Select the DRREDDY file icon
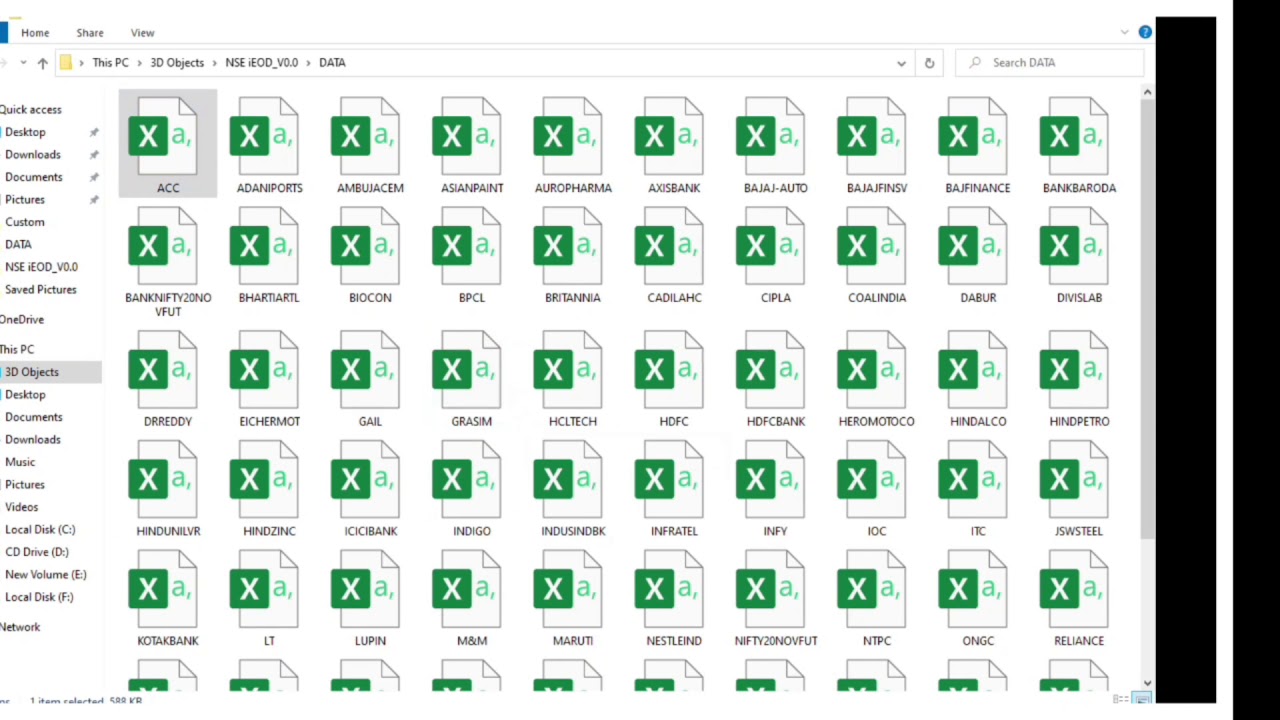1280x720 pixels. coord(161,370)
